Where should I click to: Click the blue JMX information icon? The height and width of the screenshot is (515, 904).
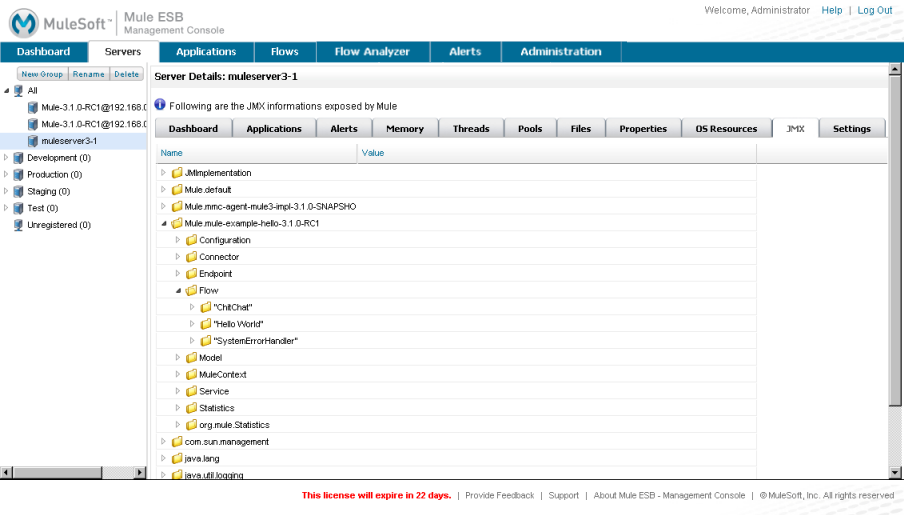click(x=160, y=105)
